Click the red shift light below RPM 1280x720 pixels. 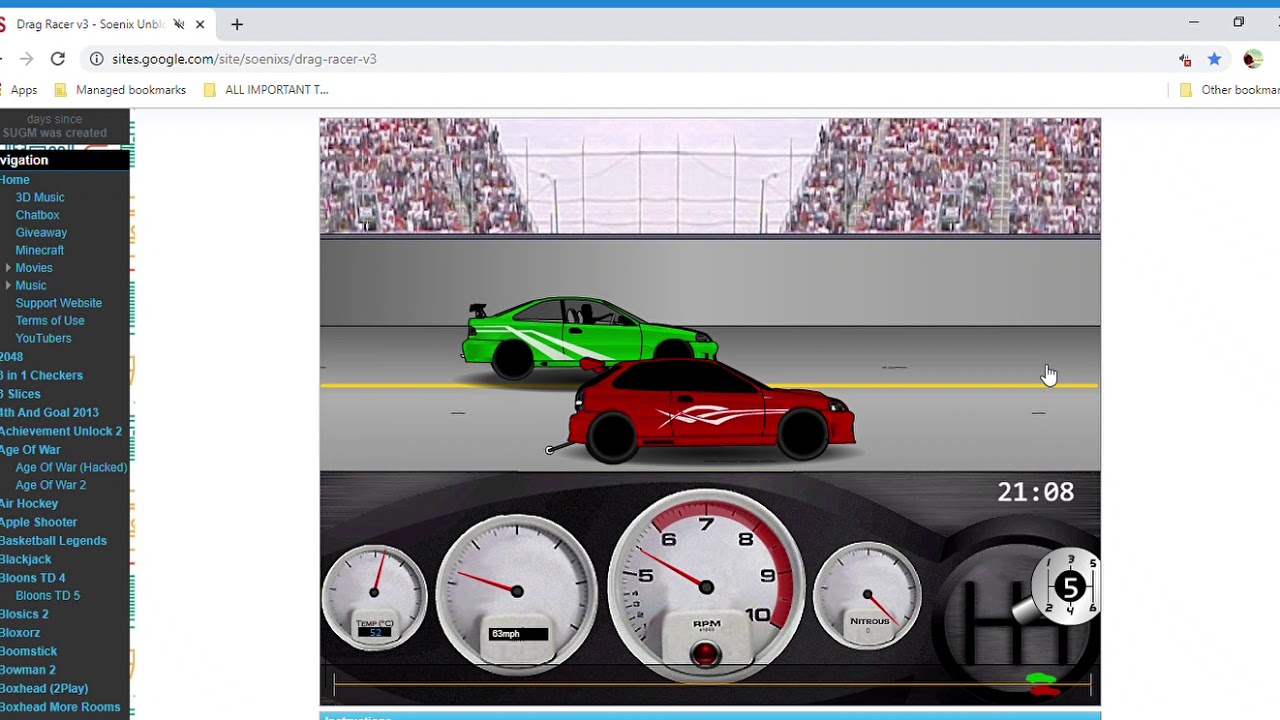(706, 655)
